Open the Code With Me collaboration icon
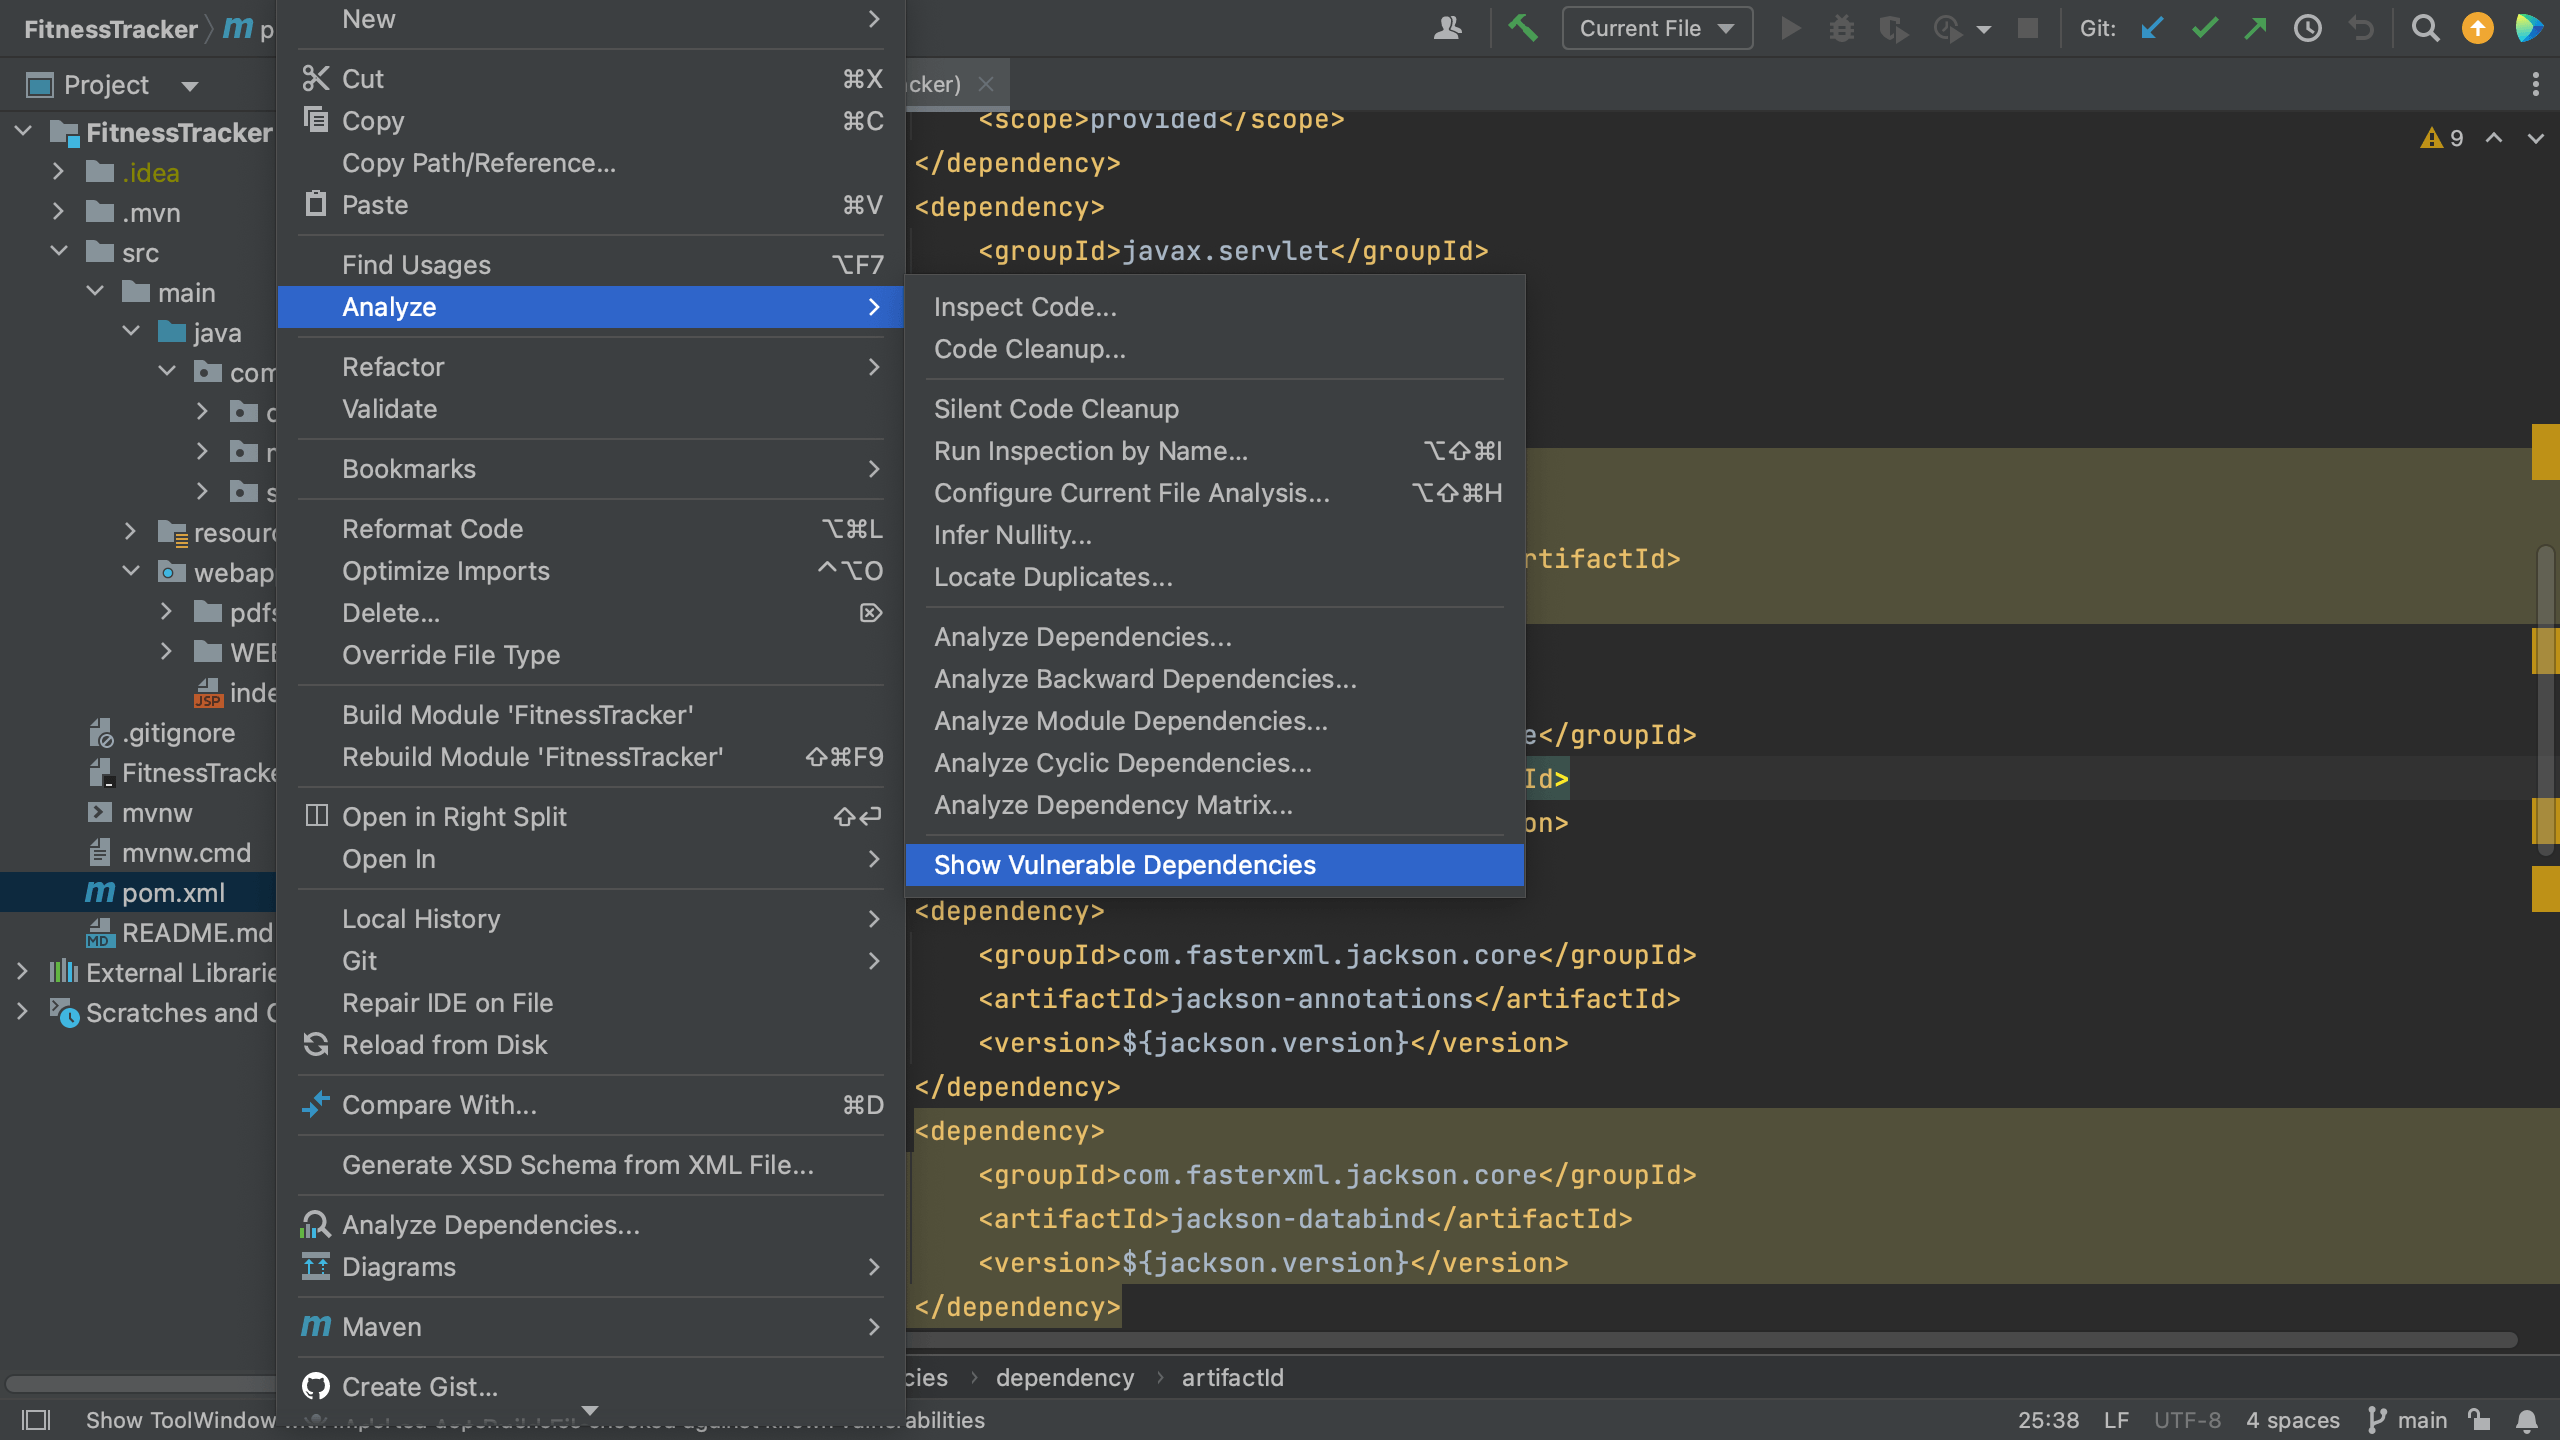 click(1450, 28)
